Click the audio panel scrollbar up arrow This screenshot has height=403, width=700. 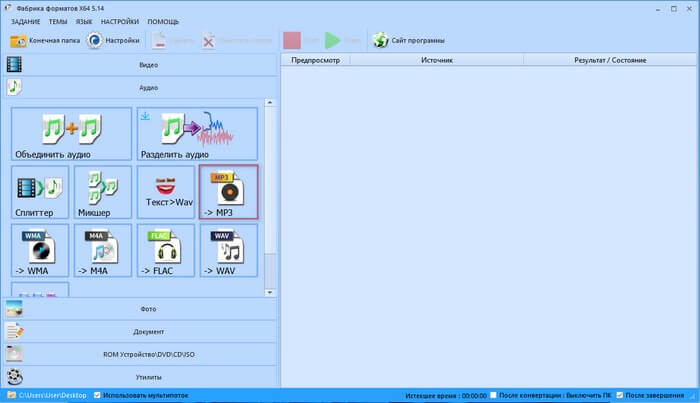pyautogui.click(x=269, y=103)
